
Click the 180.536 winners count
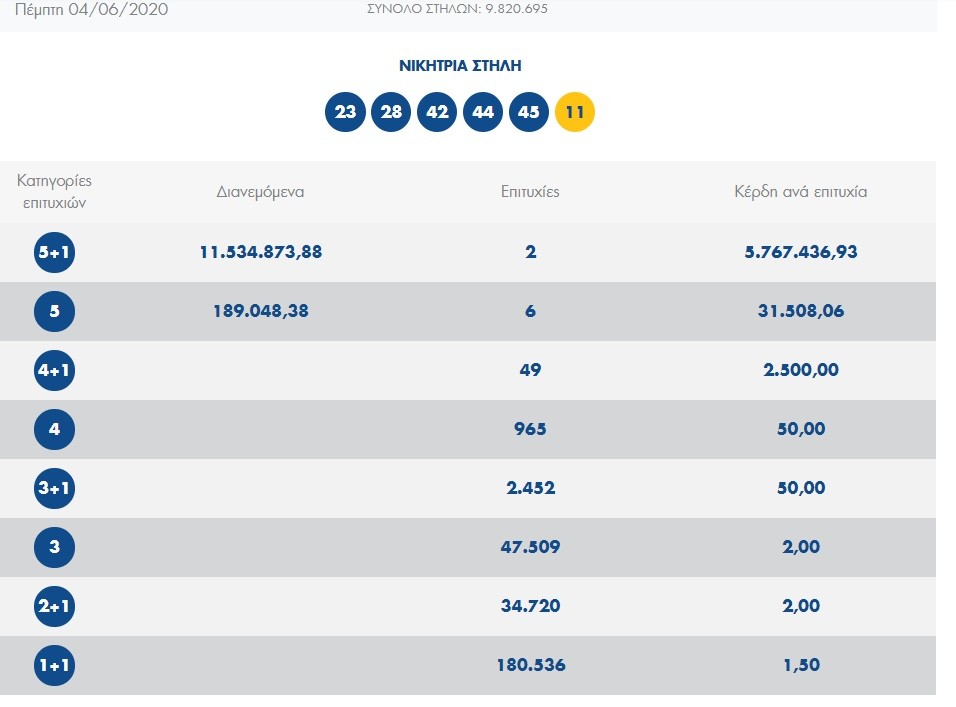[x=530, y=665]
